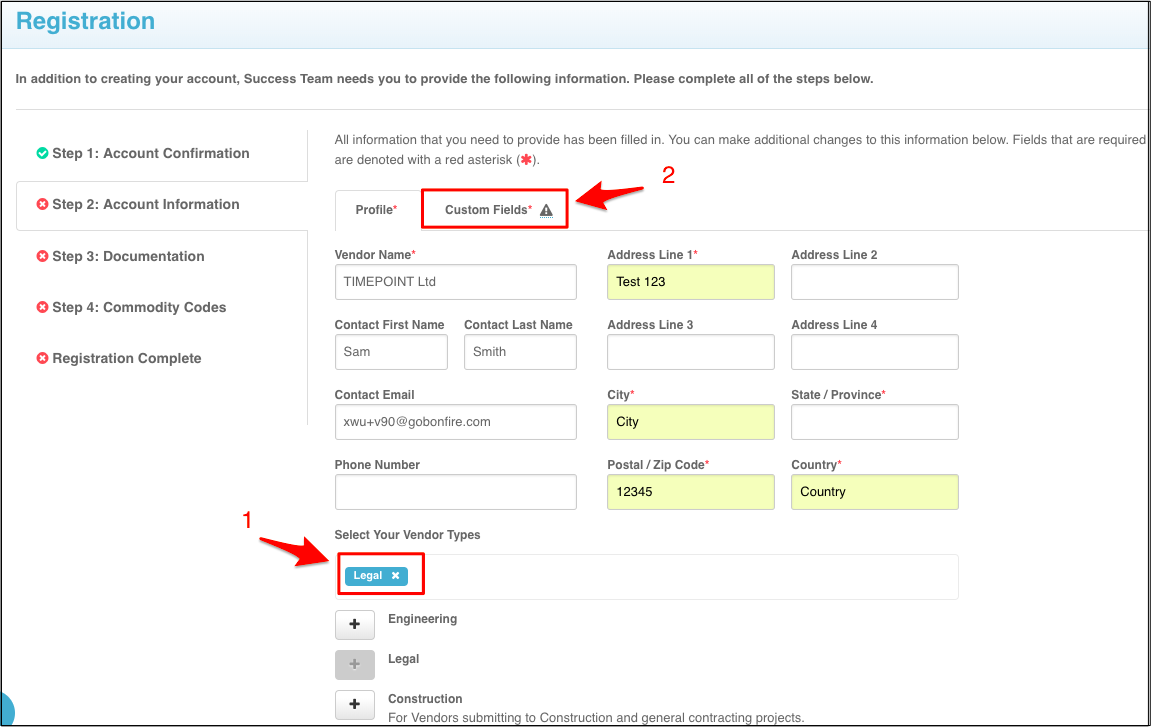Click the Address Line 2 field

[874, 282]
